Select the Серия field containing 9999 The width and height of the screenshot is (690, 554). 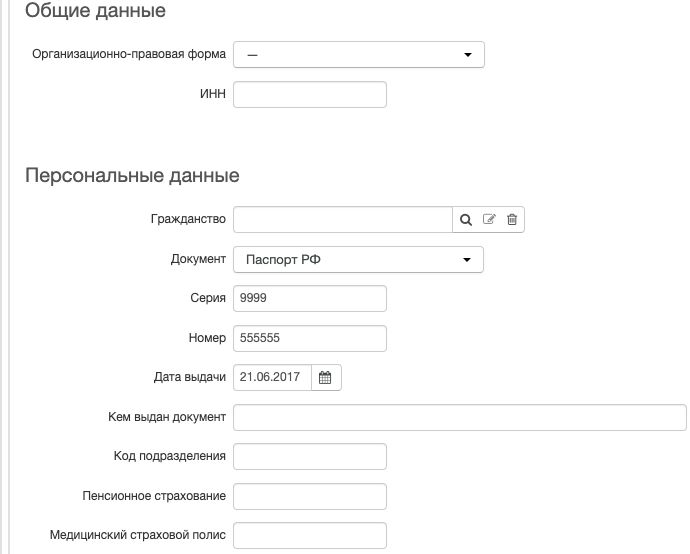[x=310, y=298]
